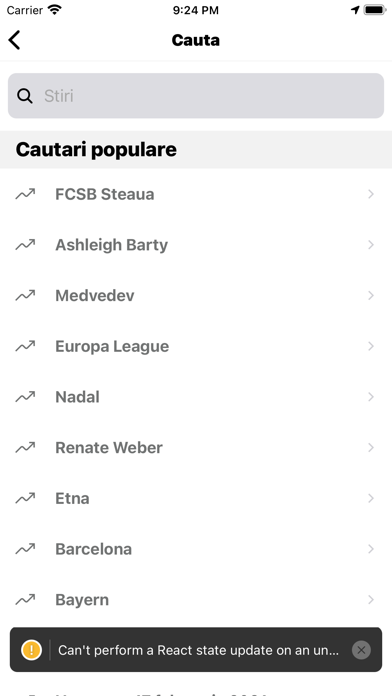The image size is (392, 696).
Task: Open the FCSB Steaua popular search
Action: [x=196, y=194]
